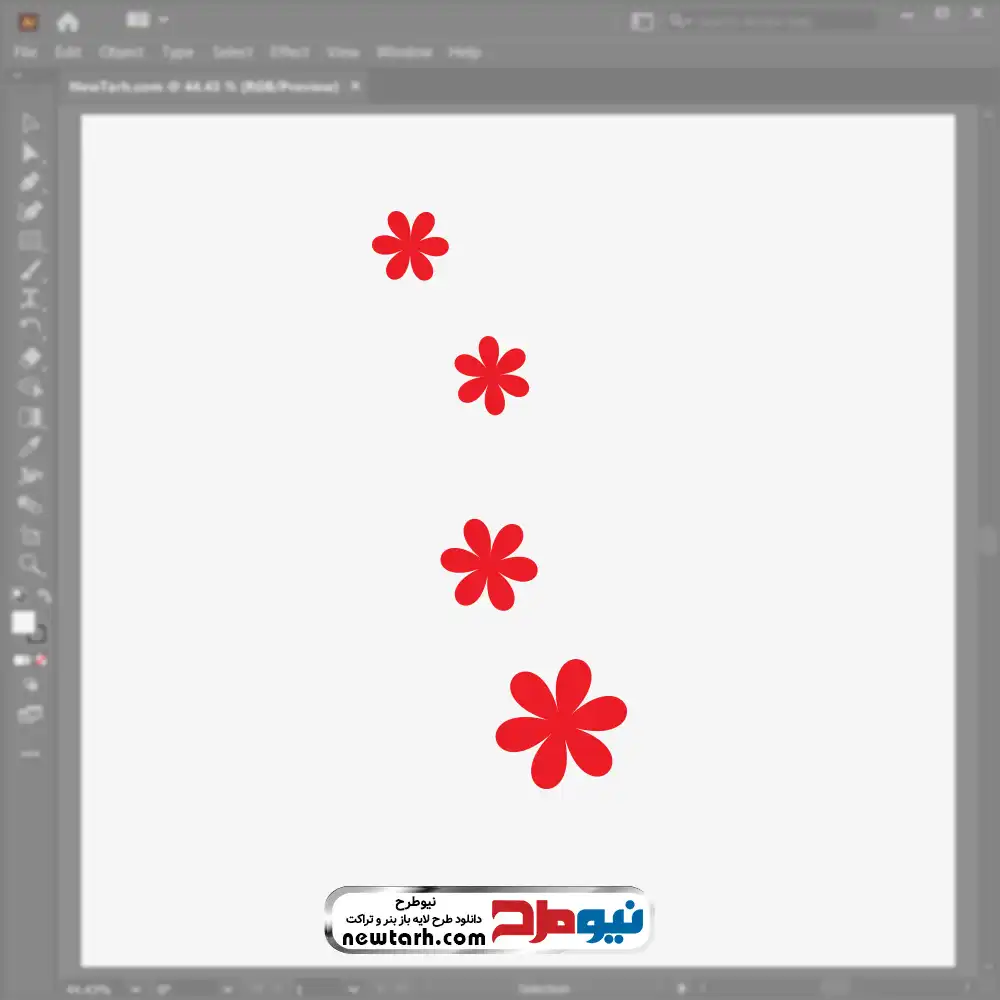Select the topmost red flower
Viewport: 1000px width, 1000px height.
pyautogui.click(x=411, y=246)
